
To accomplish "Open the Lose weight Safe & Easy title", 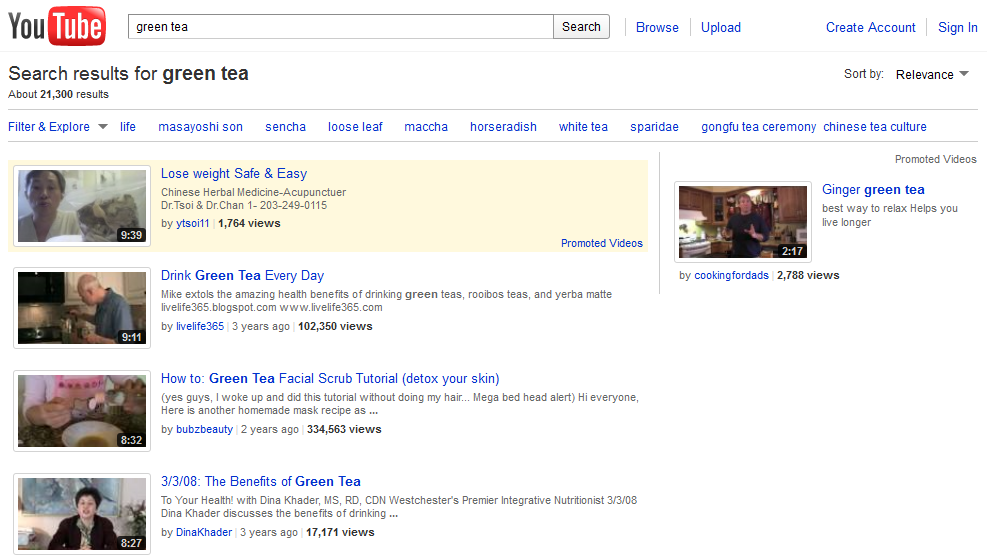I will 234,174.
